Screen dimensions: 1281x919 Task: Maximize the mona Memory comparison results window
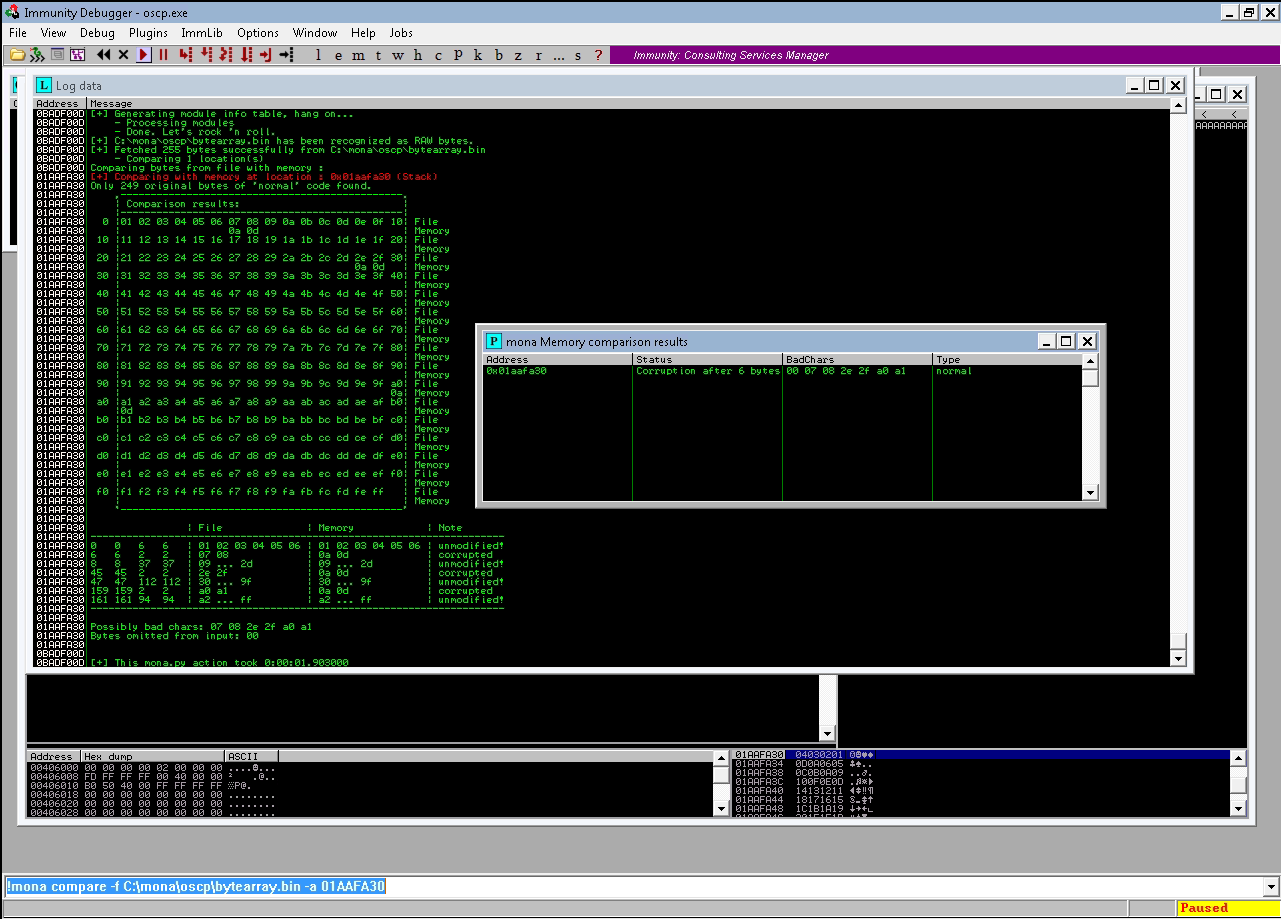(x=1067, y=341)
